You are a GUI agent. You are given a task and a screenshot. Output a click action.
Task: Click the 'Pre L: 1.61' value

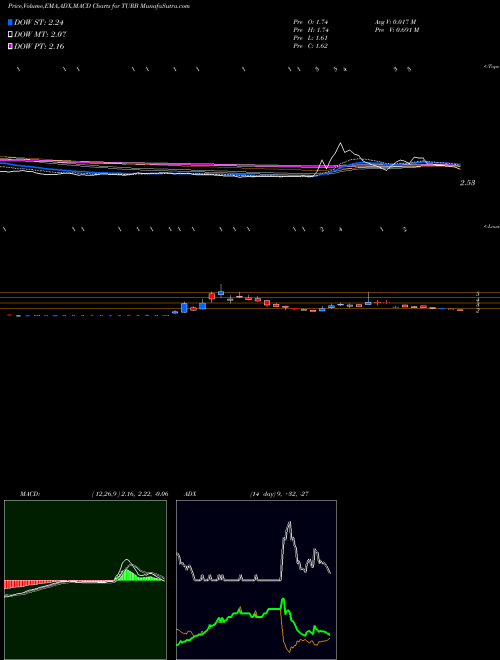click(311, 38)
